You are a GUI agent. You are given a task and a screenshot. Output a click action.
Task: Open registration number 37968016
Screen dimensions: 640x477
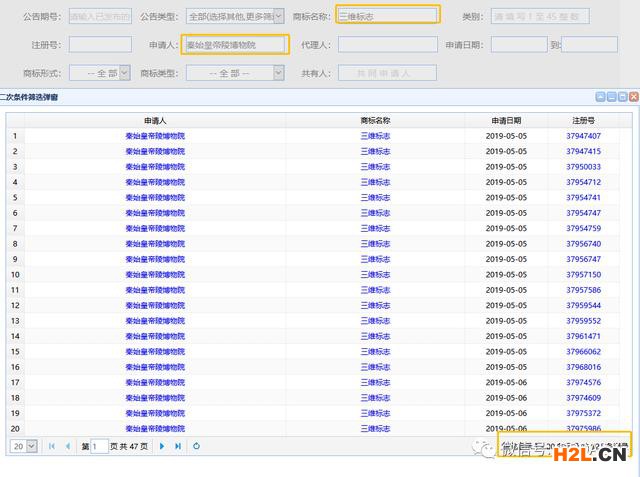583,367
